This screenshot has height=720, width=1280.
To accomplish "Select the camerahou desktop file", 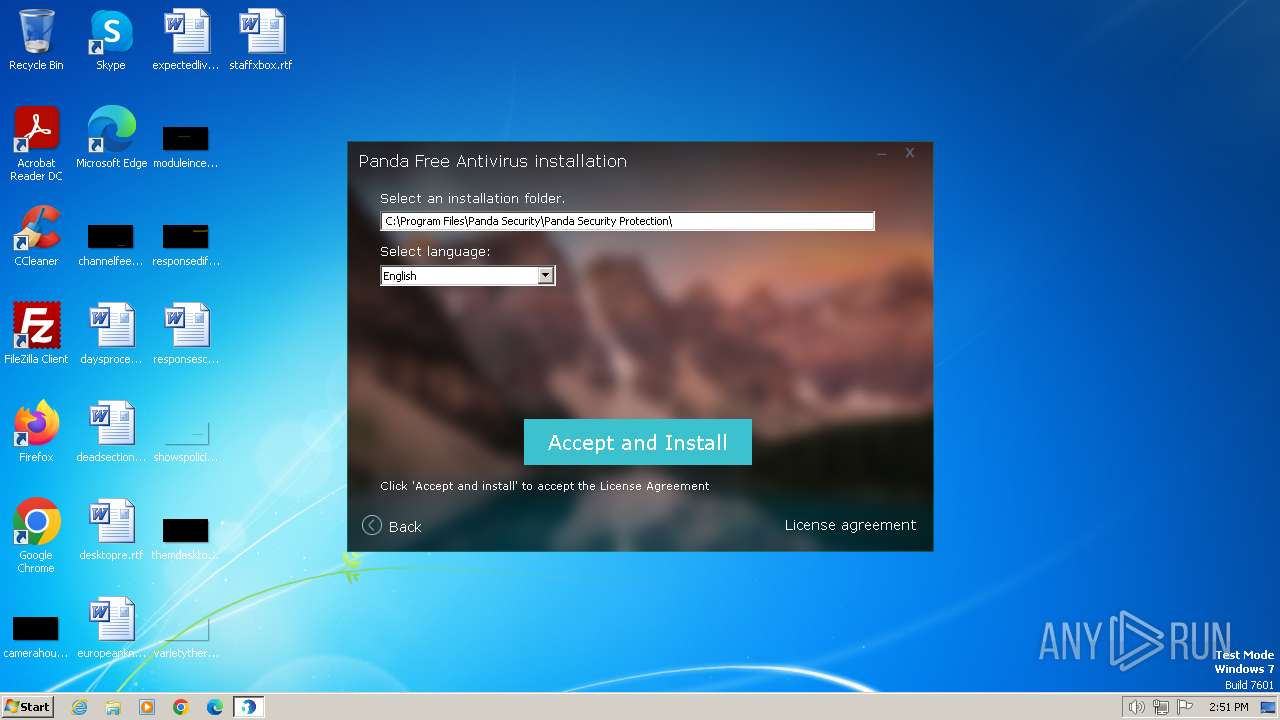I will pos(36,636).
